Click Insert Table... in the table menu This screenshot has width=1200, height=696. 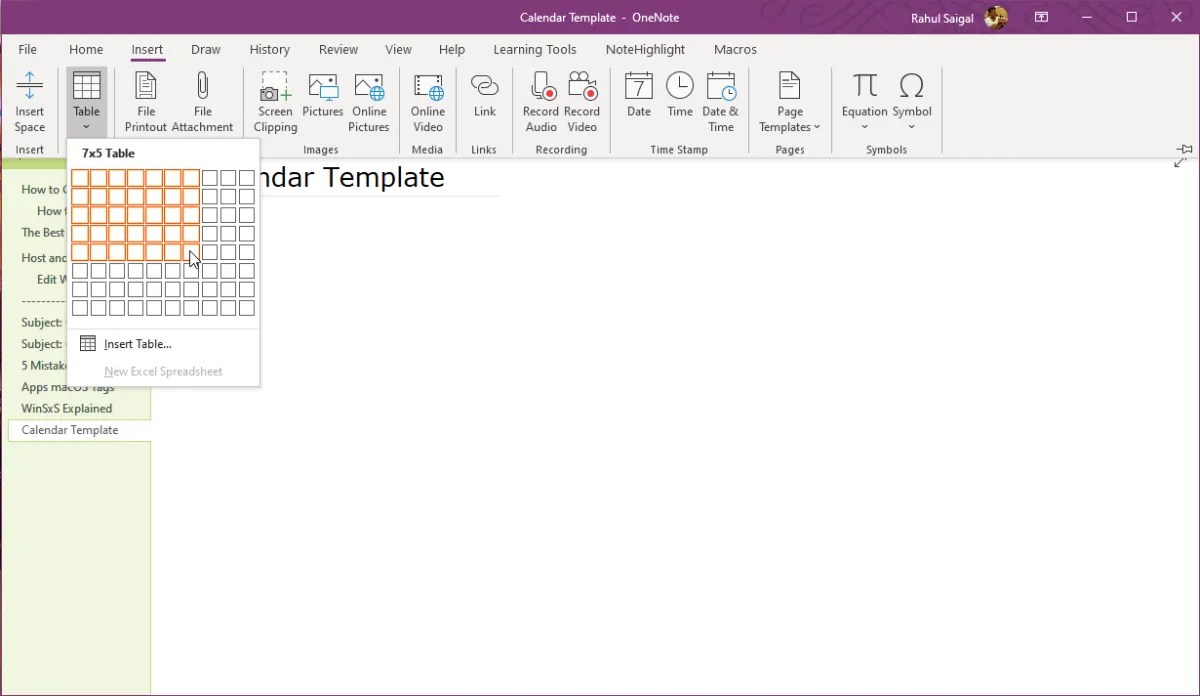click(x=137, y=343)
